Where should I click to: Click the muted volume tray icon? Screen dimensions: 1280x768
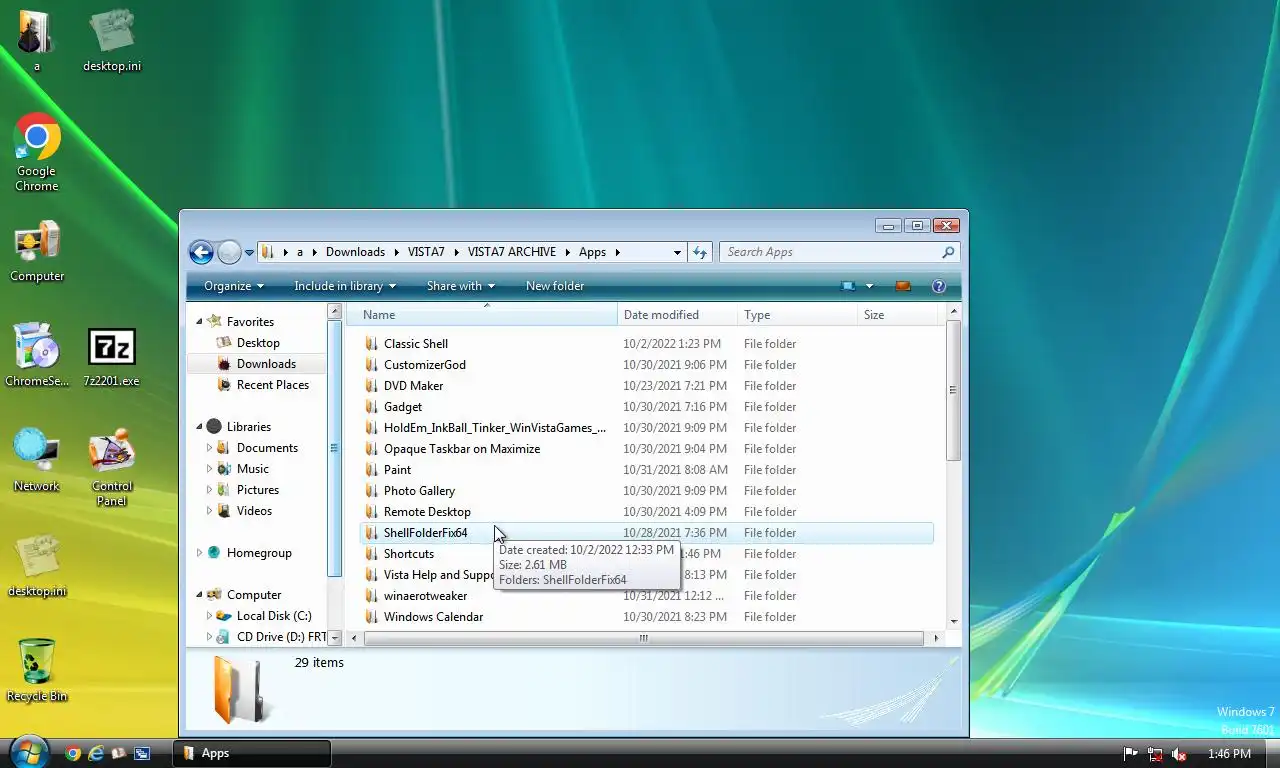pyautogui.click(x=1179, y=754)
